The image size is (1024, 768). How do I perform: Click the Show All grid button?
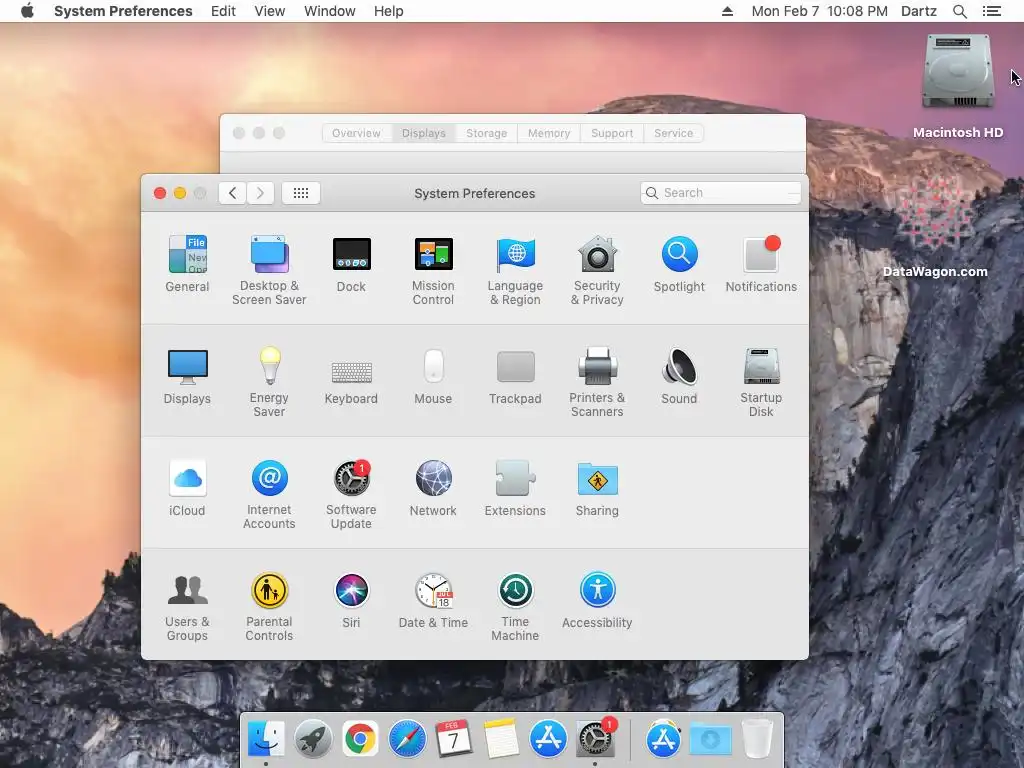[301, 193]
